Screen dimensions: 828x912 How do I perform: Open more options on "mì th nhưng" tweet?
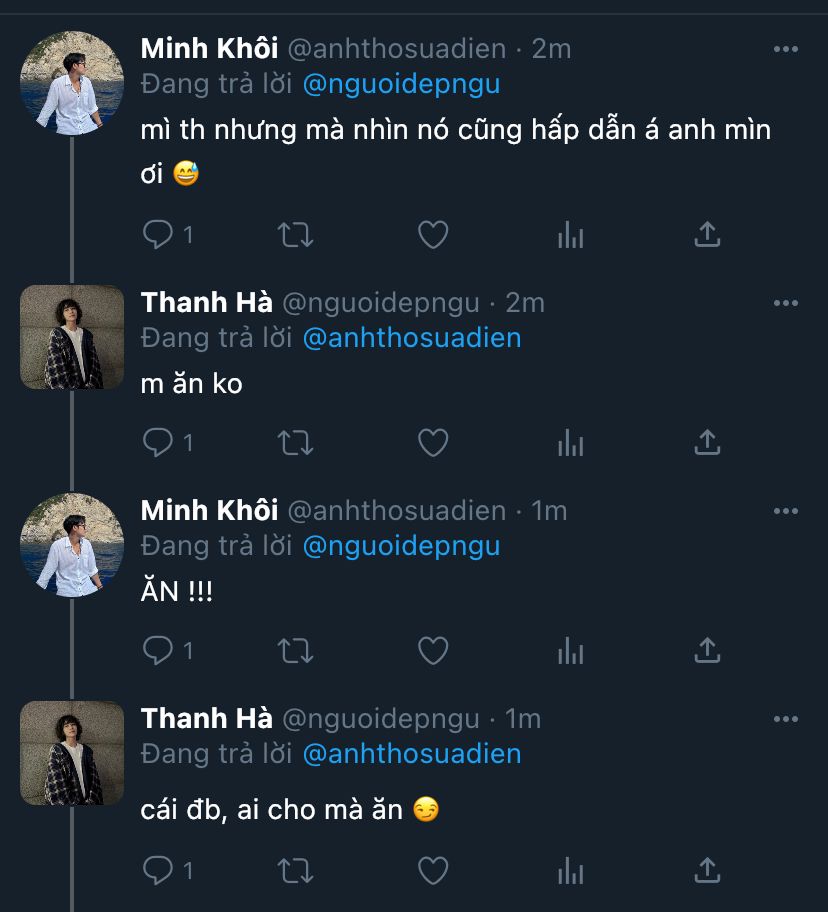[x=786, y=49]
